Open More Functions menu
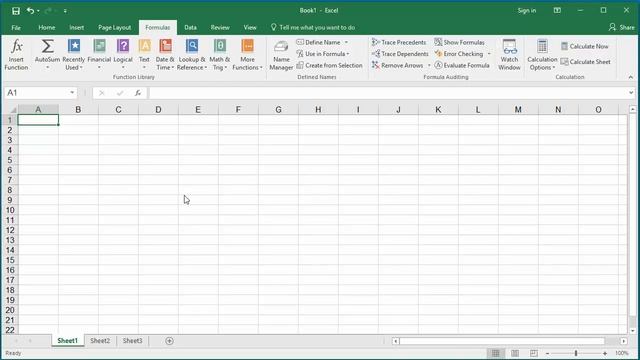The width and height of the screenshot is (640, 360). point(247,54)
